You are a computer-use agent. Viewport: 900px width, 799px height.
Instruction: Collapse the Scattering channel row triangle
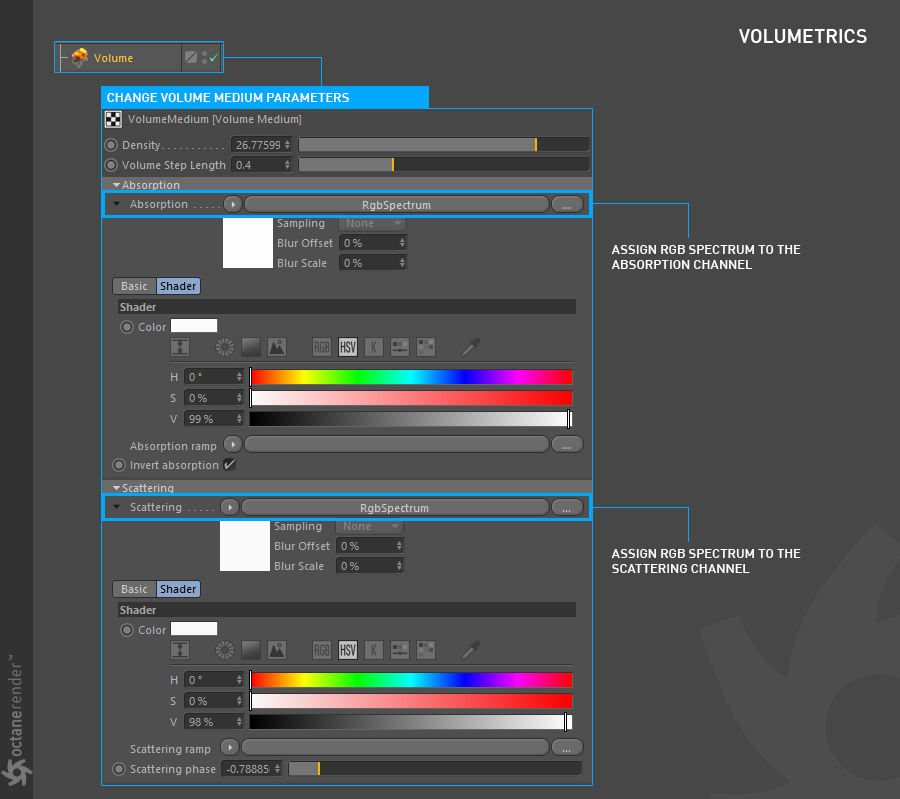point(117,507)
